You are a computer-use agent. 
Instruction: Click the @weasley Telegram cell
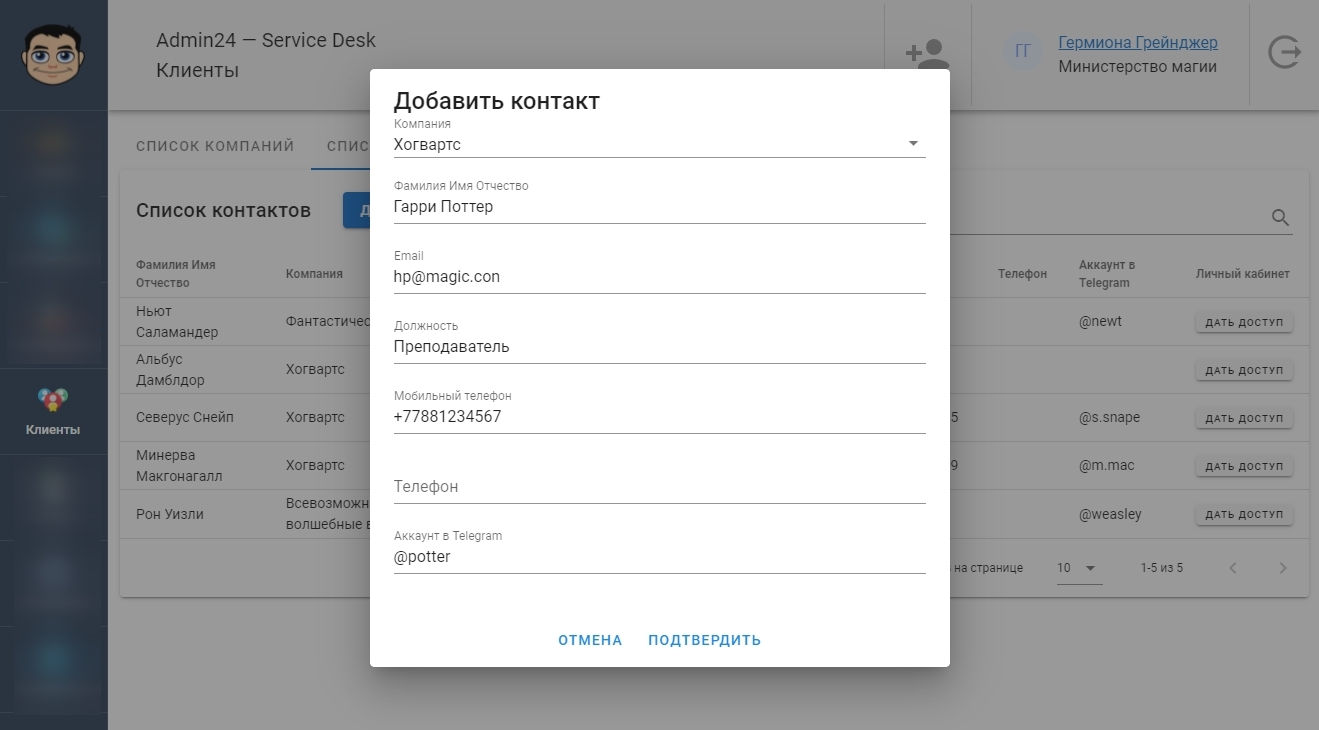[x=1110, y=514]
